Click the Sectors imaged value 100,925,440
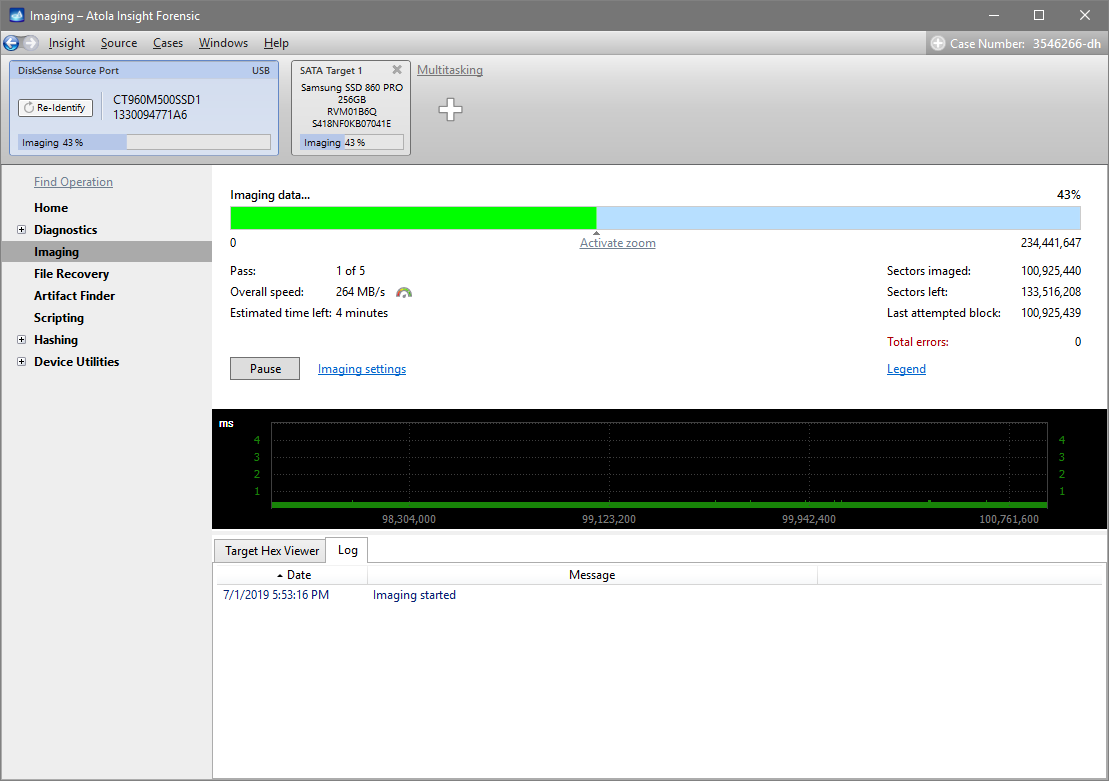Viewport: 1109px width, 781px height. coord(1051,271)
